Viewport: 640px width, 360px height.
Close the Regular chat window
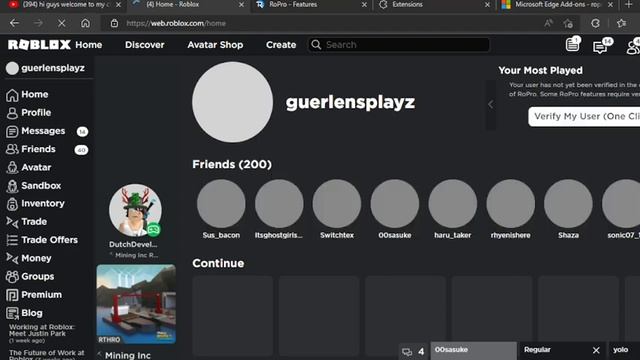596,350
